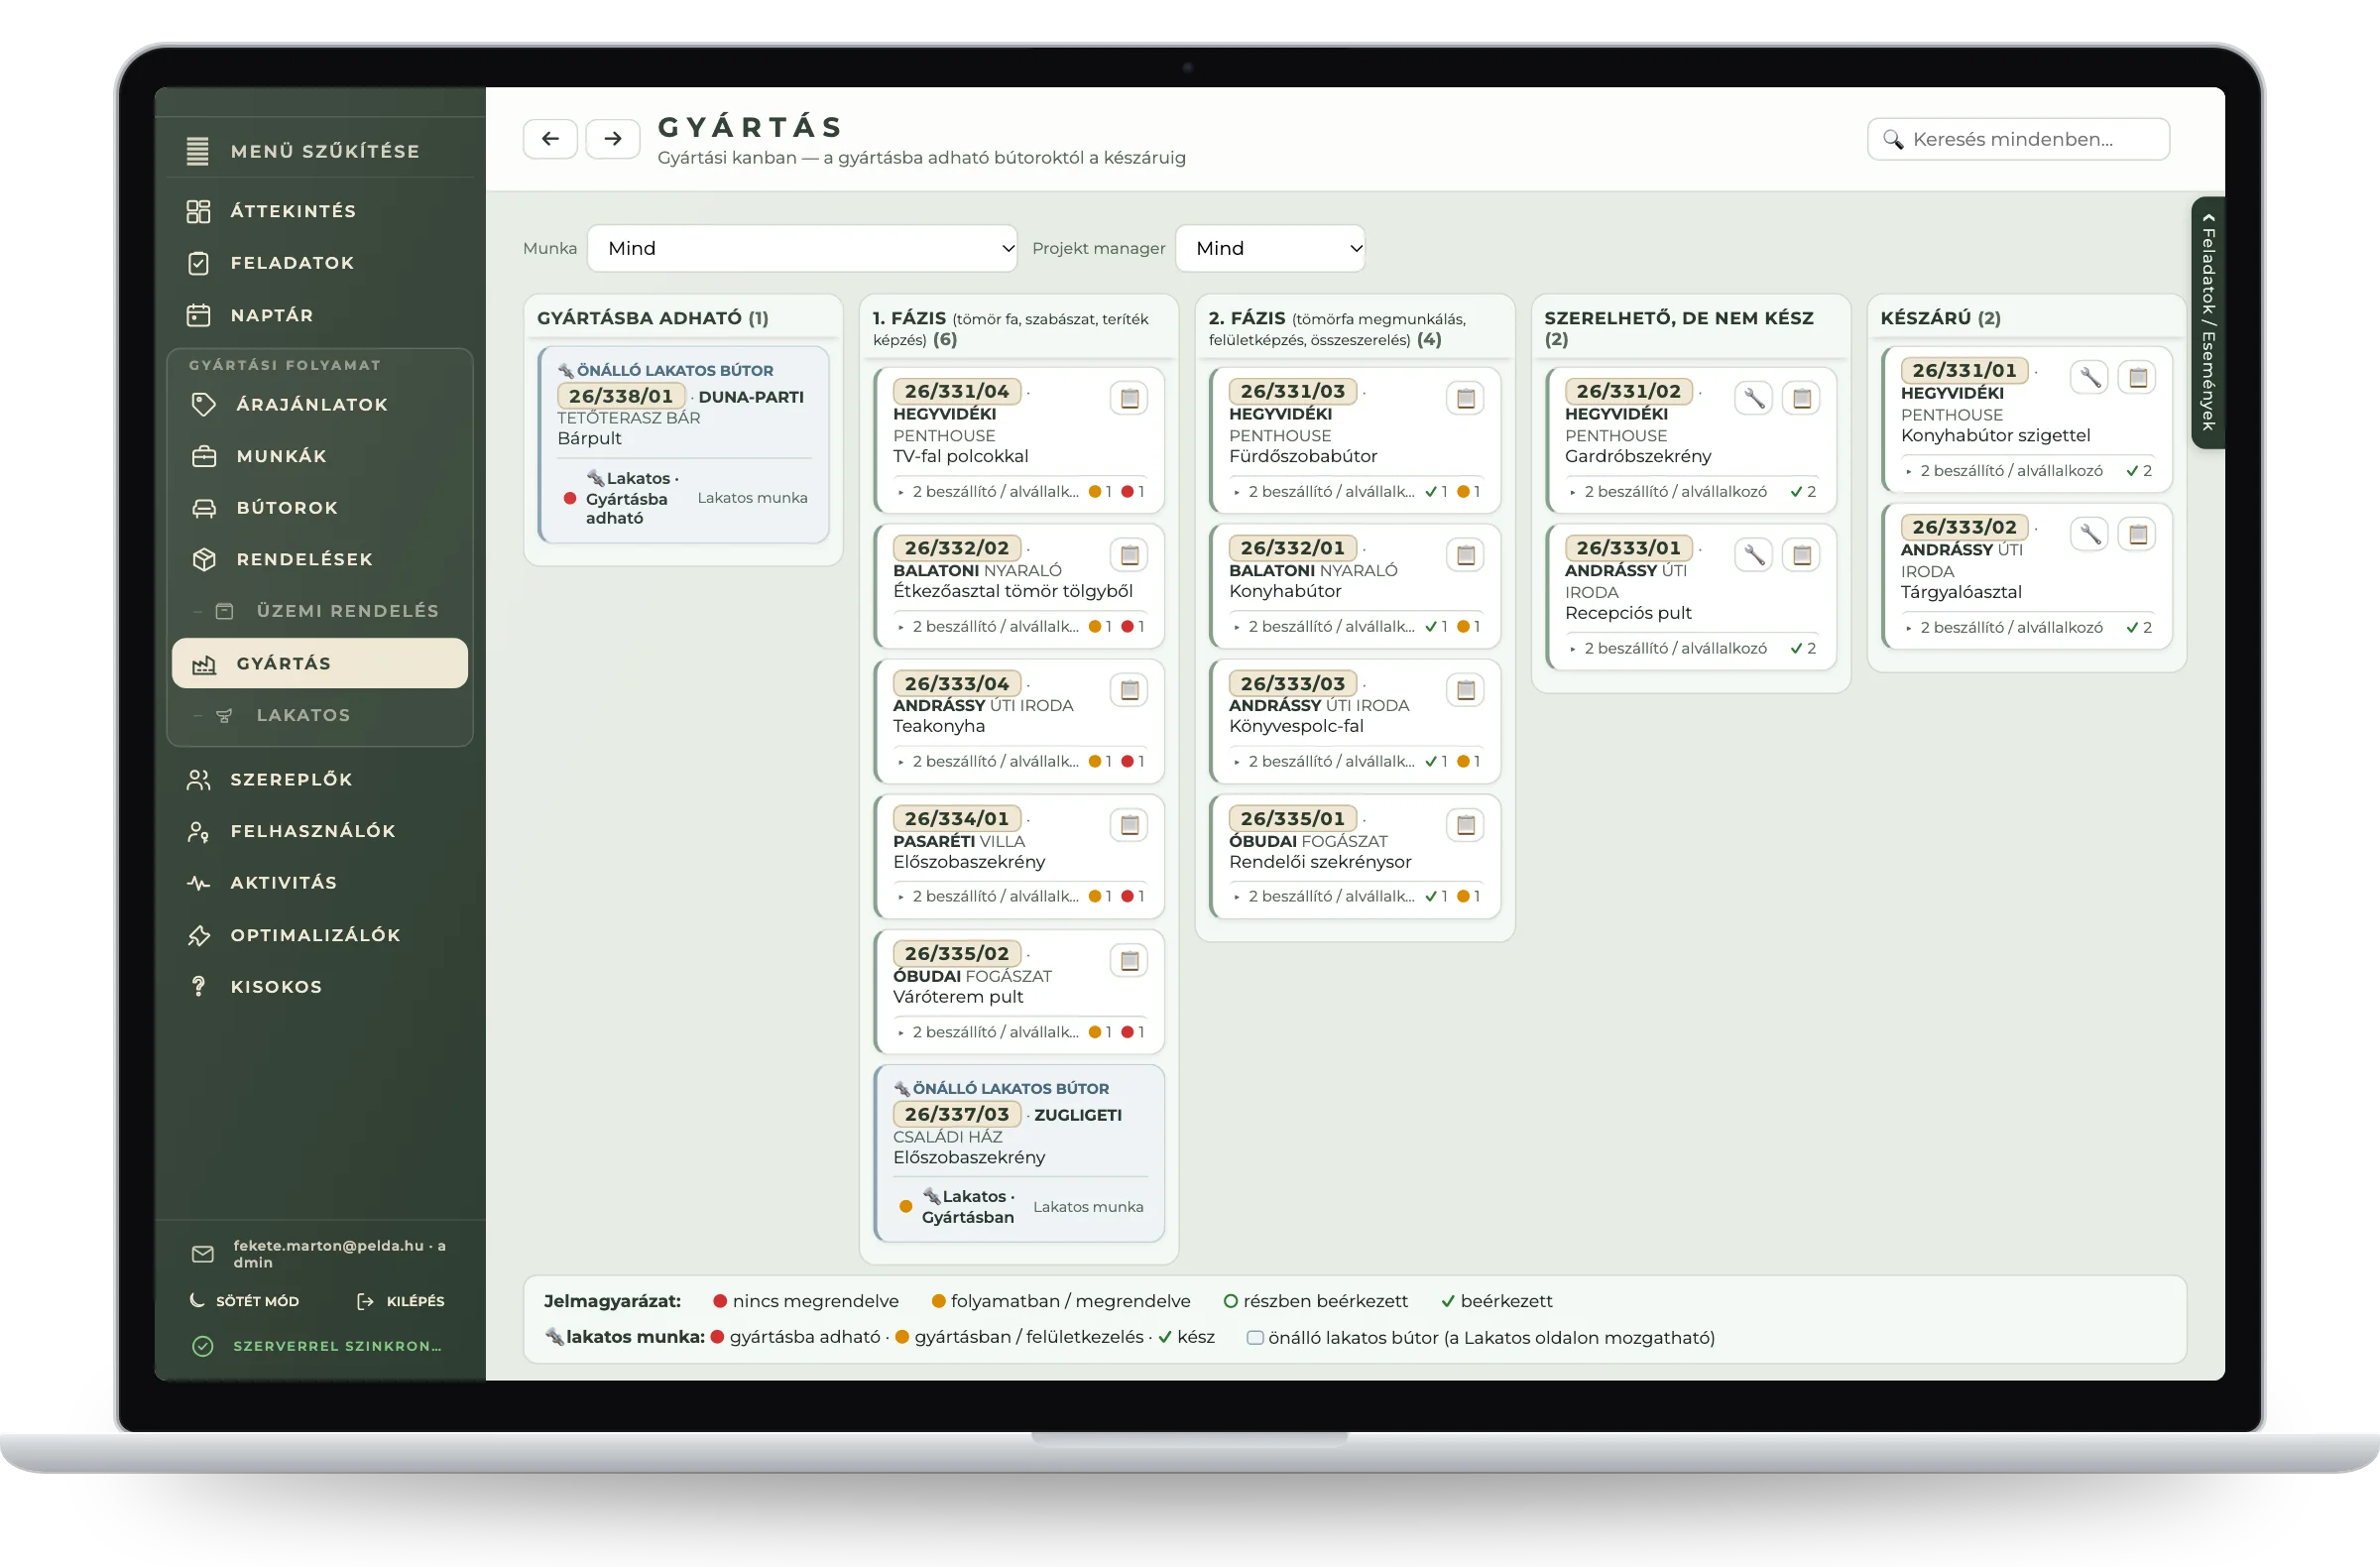
Task: Open Naptár menu item
Action: coord(320,315)
